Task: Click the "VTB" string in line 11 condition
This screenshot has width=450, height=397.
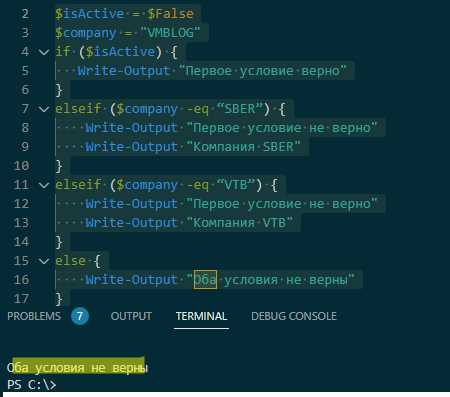Action: pos(236,185)
